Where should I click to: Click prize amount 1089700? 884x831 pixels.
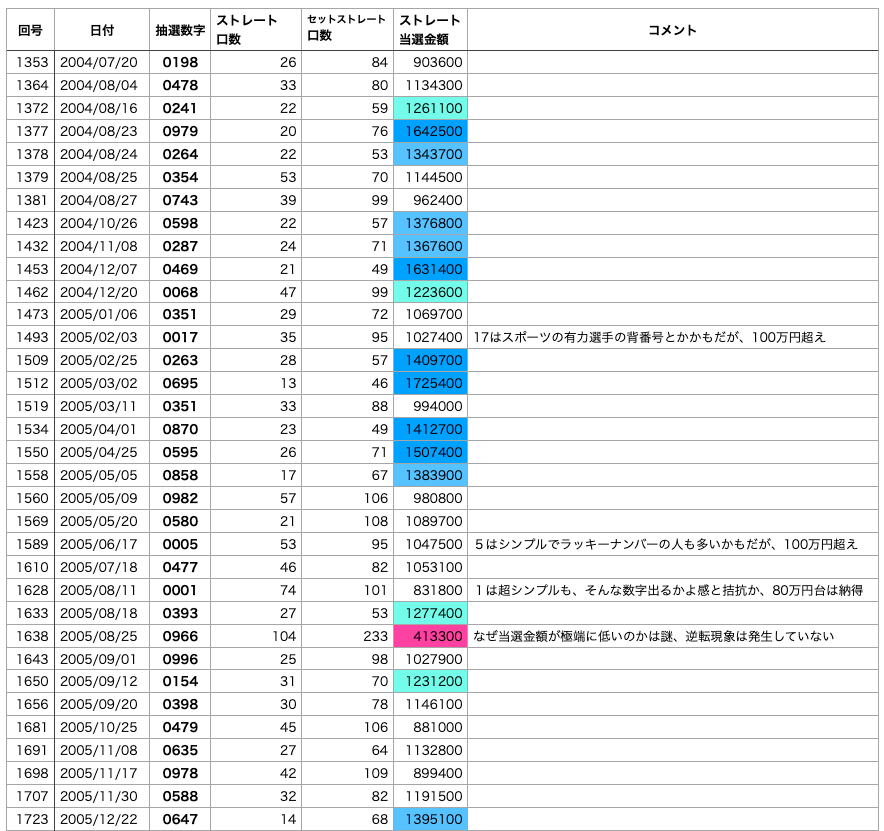coord(430,521)
